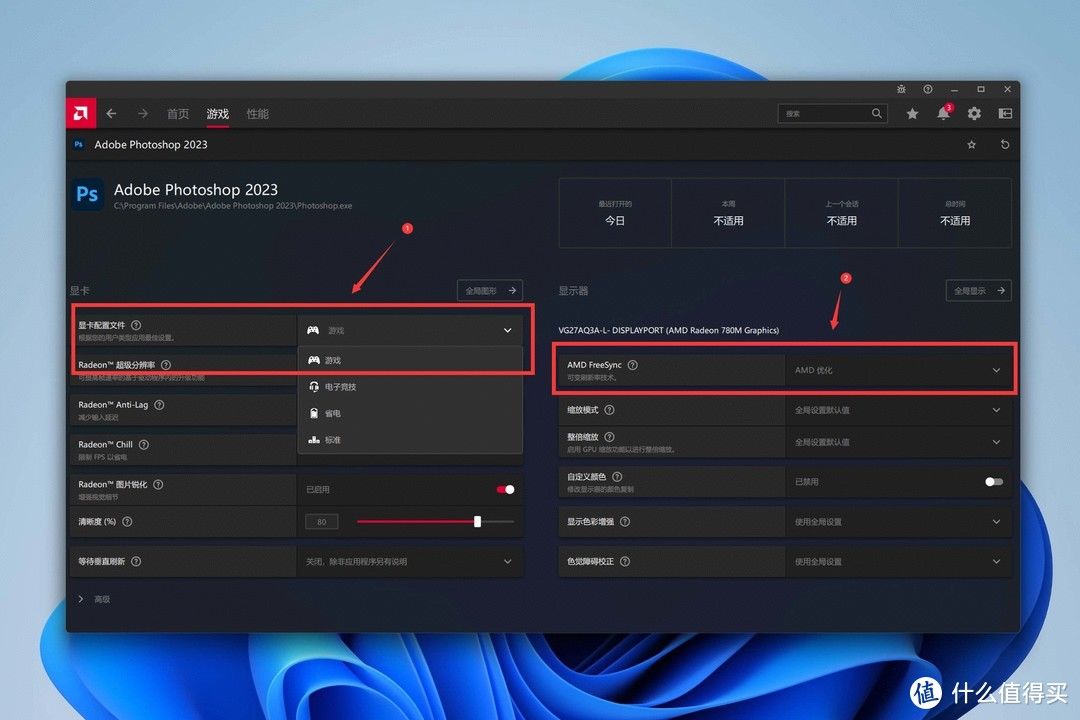Enable the 自定义颜色 switch

point(994,482)
